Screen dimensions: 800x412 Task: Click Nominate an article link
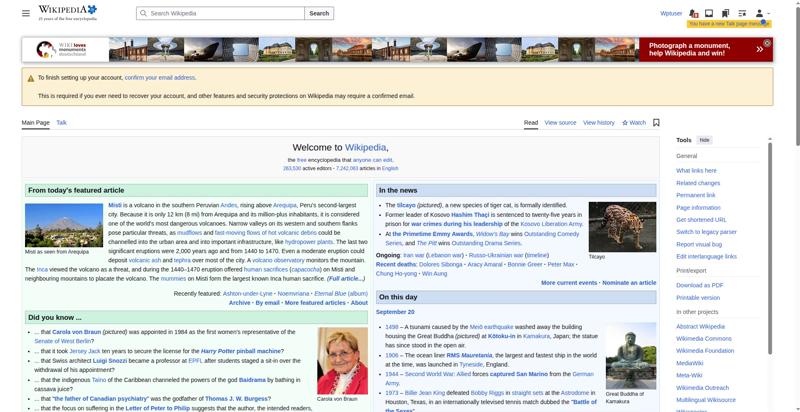point(629,282)
